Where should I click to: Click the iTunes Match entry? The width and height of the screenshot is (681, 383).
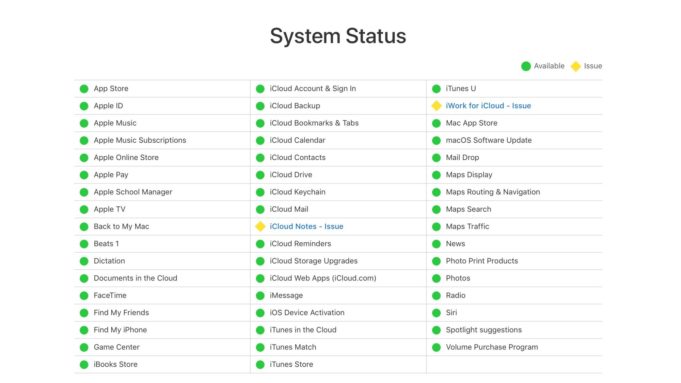coord(293,347)
